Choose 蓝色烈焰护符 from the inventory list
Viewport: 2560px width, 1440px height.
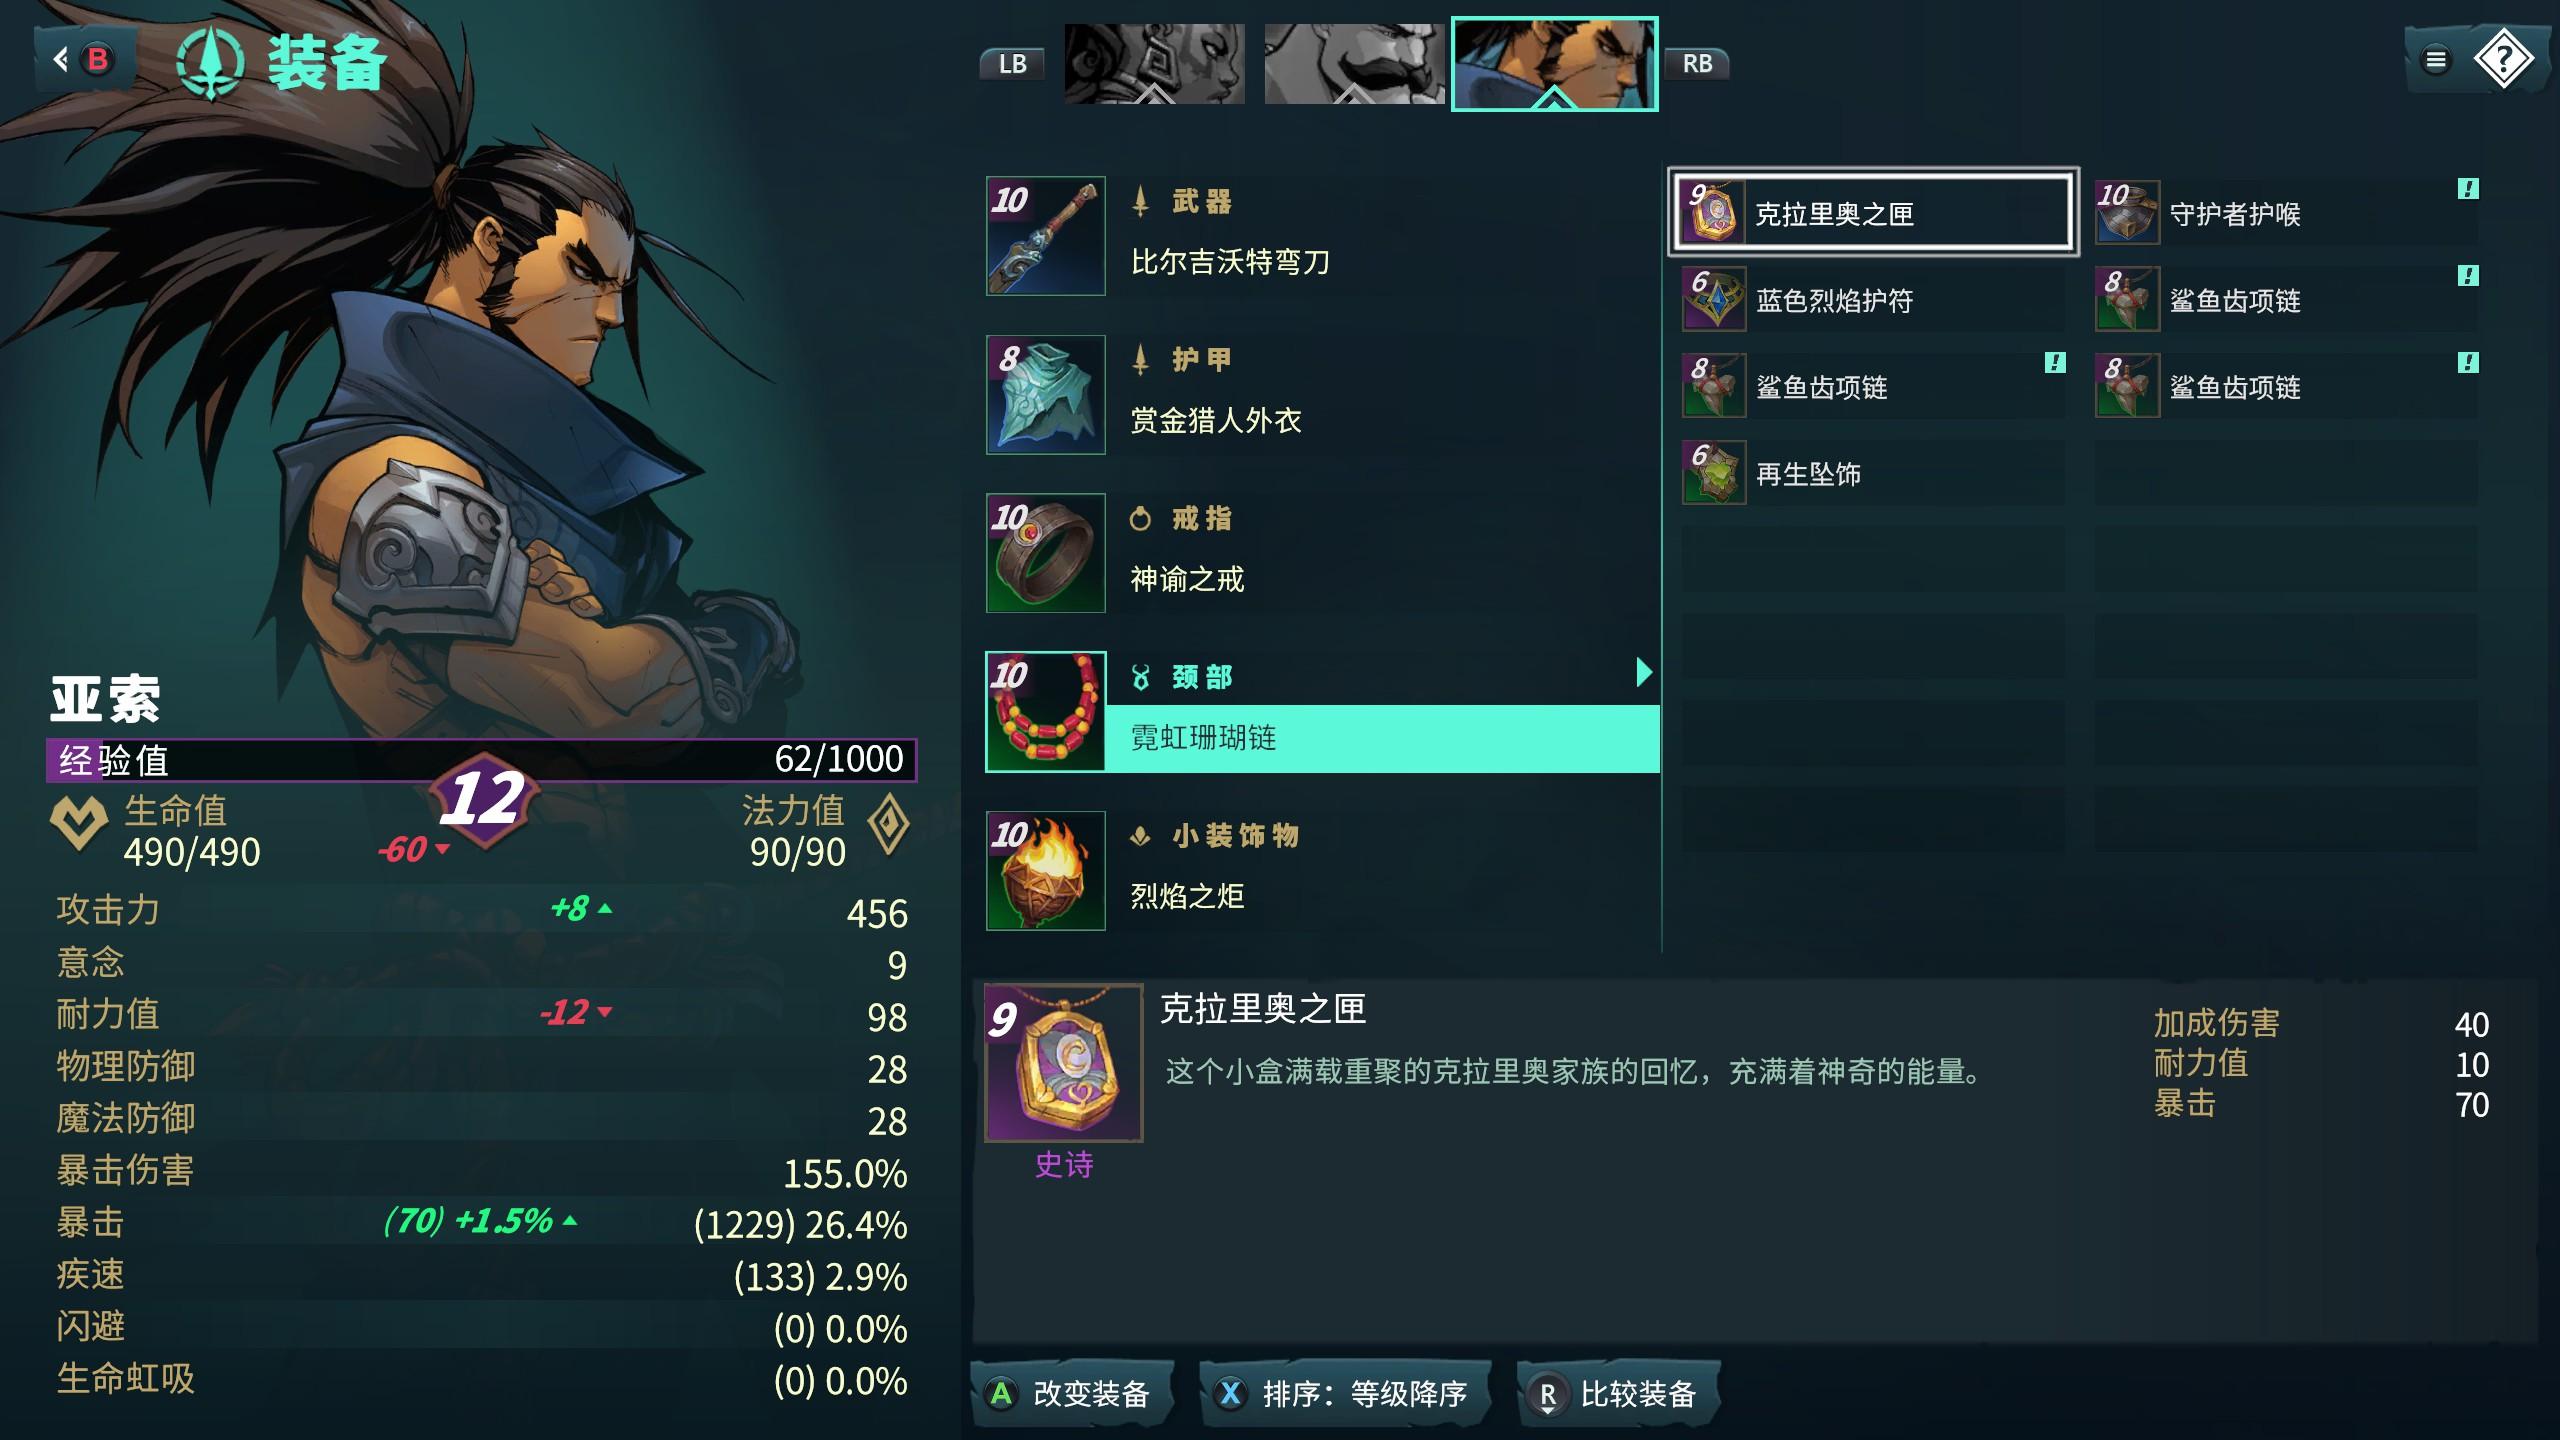tap(1872, 300)
